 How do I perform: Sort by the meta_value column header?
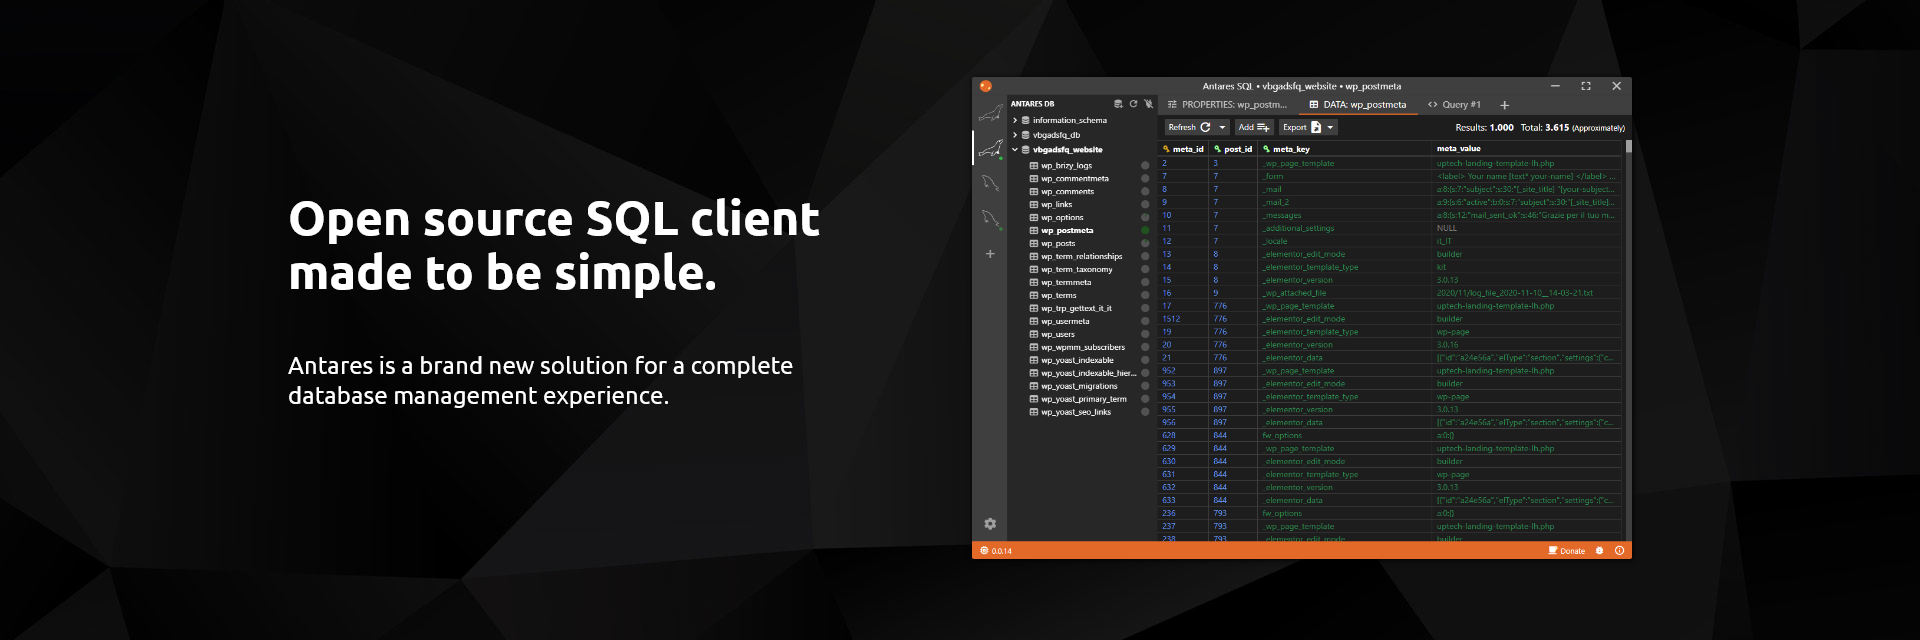1527,149
